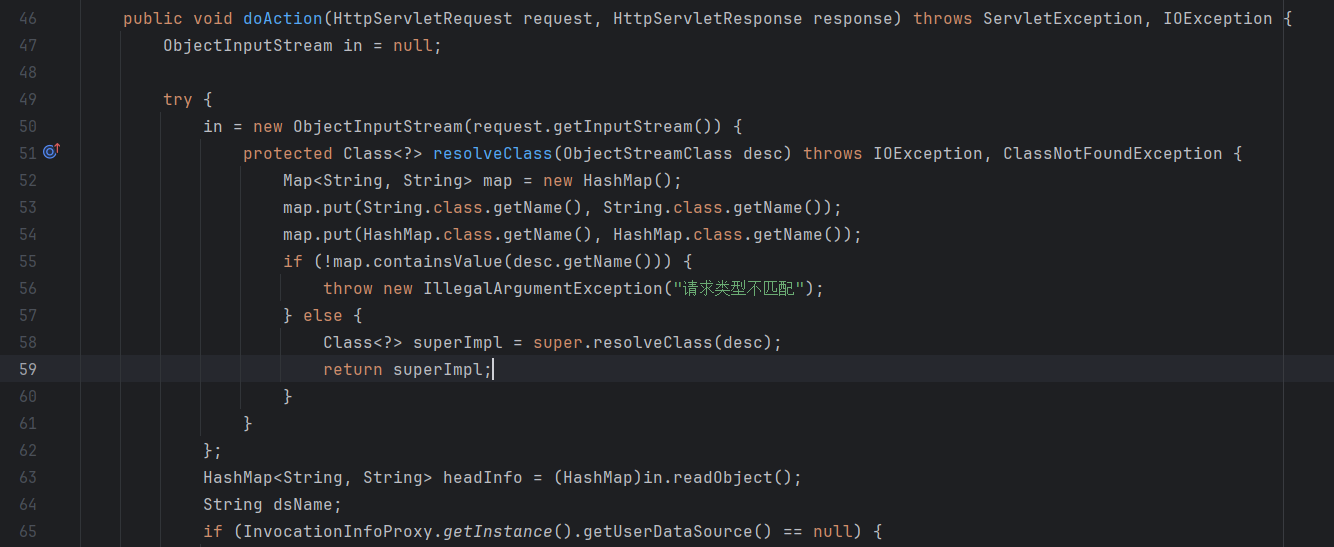
Task: Click the ObjectInputStream type on line 47
Action: [248, 46]
